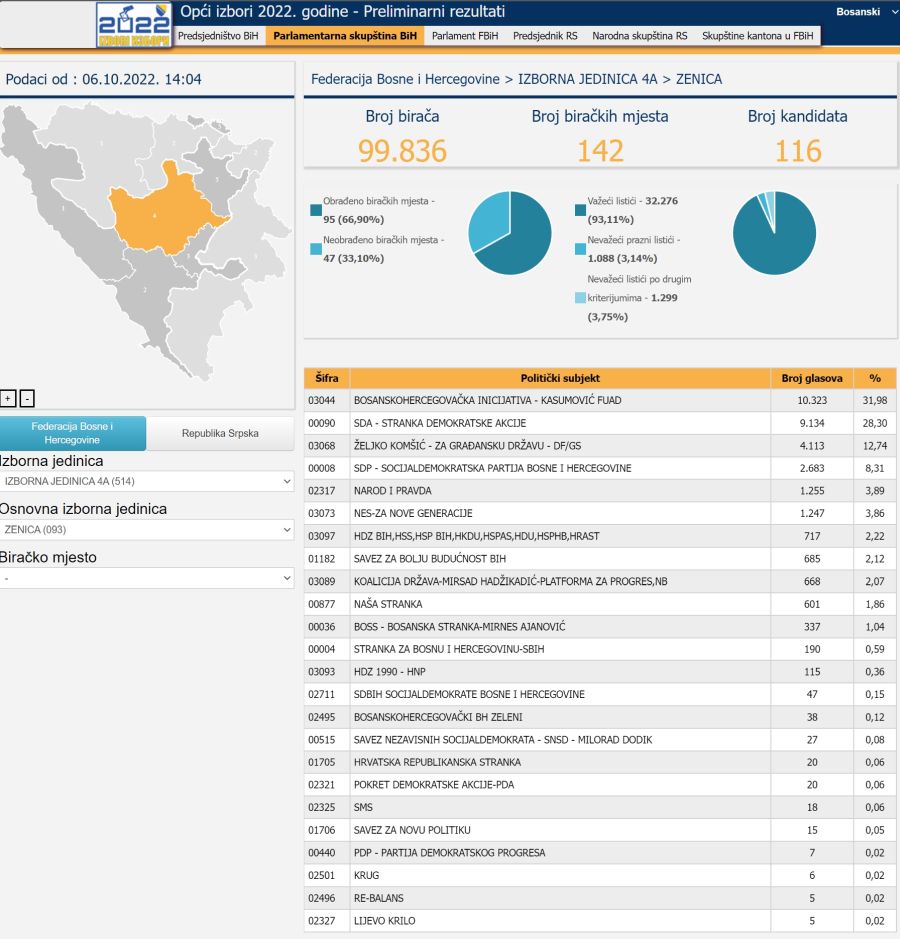Go to Skupštine kantona u FBiH tab

click(x=757, y=35)
